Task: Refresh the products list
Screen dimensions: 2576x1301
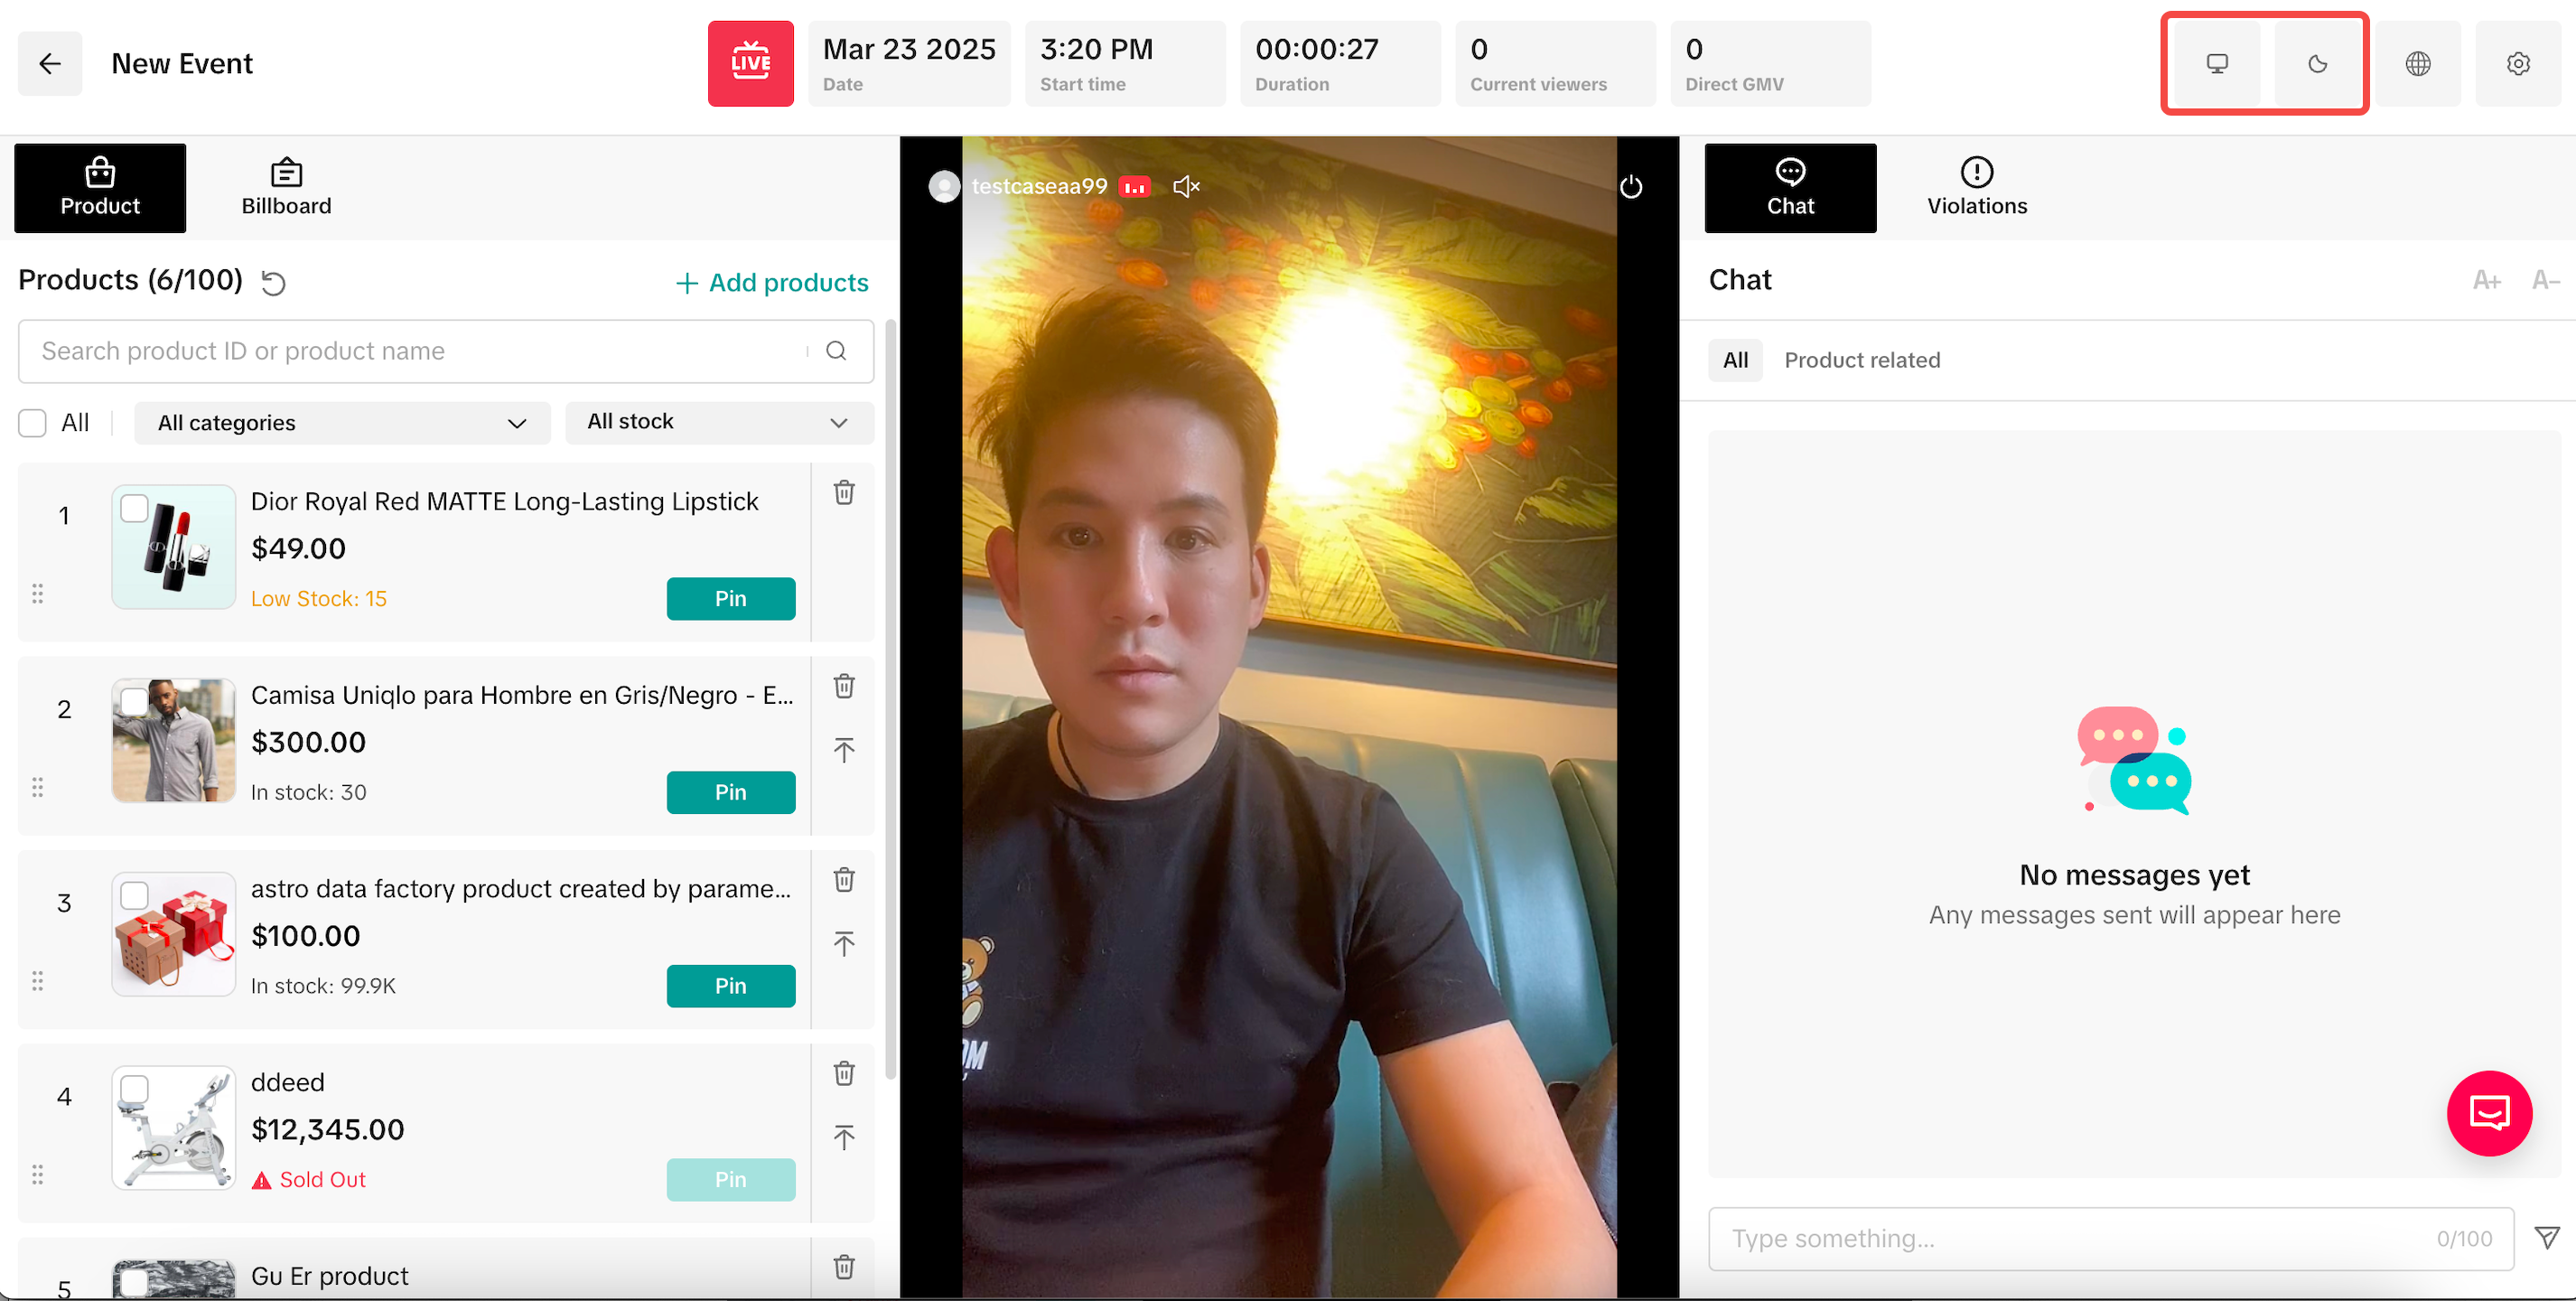Action: (x=273, y=283)
